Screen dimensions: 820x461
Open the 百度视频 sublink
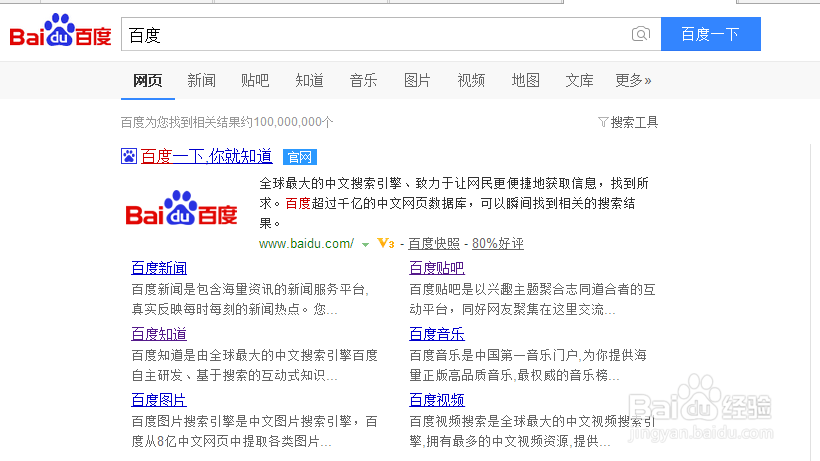(437, 400)
